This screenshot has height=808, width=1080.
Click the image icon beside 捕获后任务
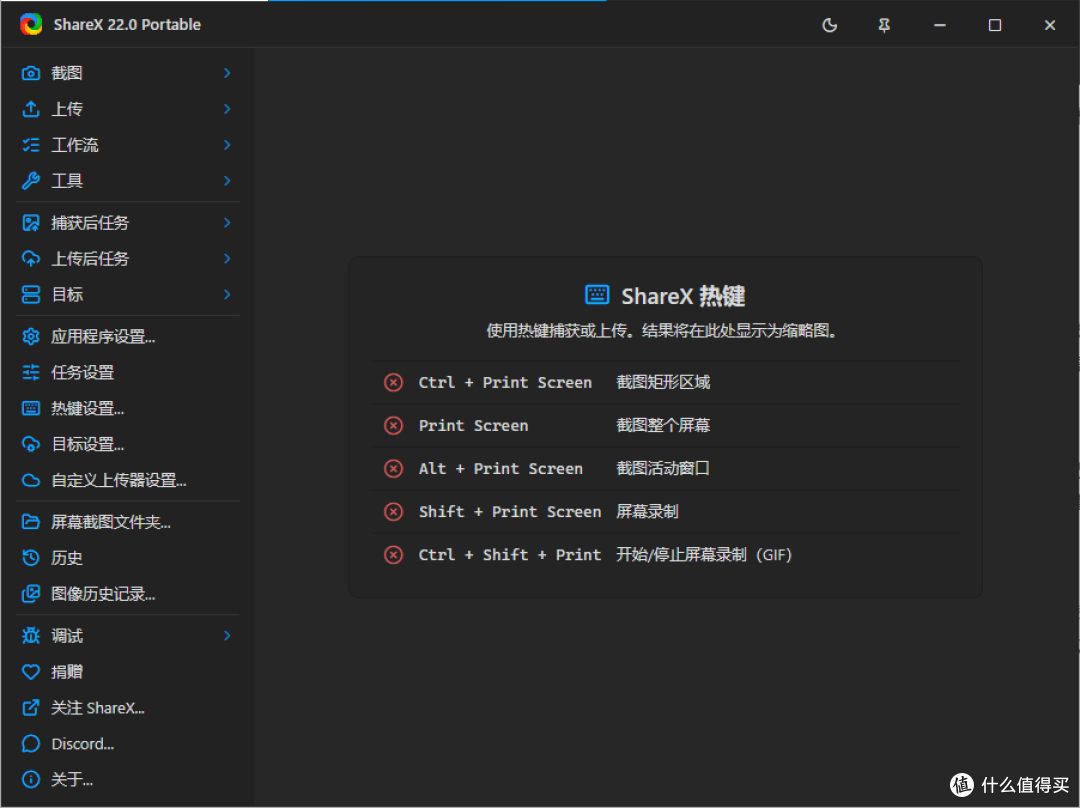(x=31, y=222)
